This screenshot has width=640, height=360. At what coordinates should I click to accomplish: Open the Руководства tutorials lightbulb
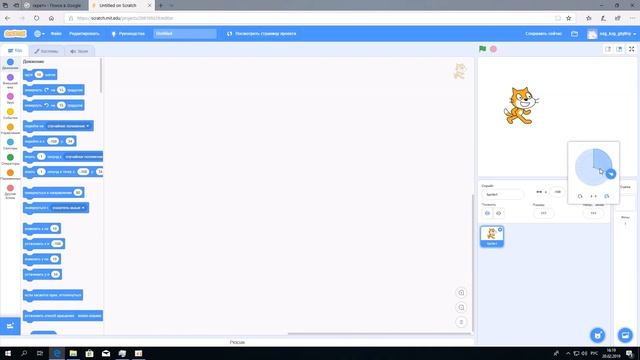[128, 33]
